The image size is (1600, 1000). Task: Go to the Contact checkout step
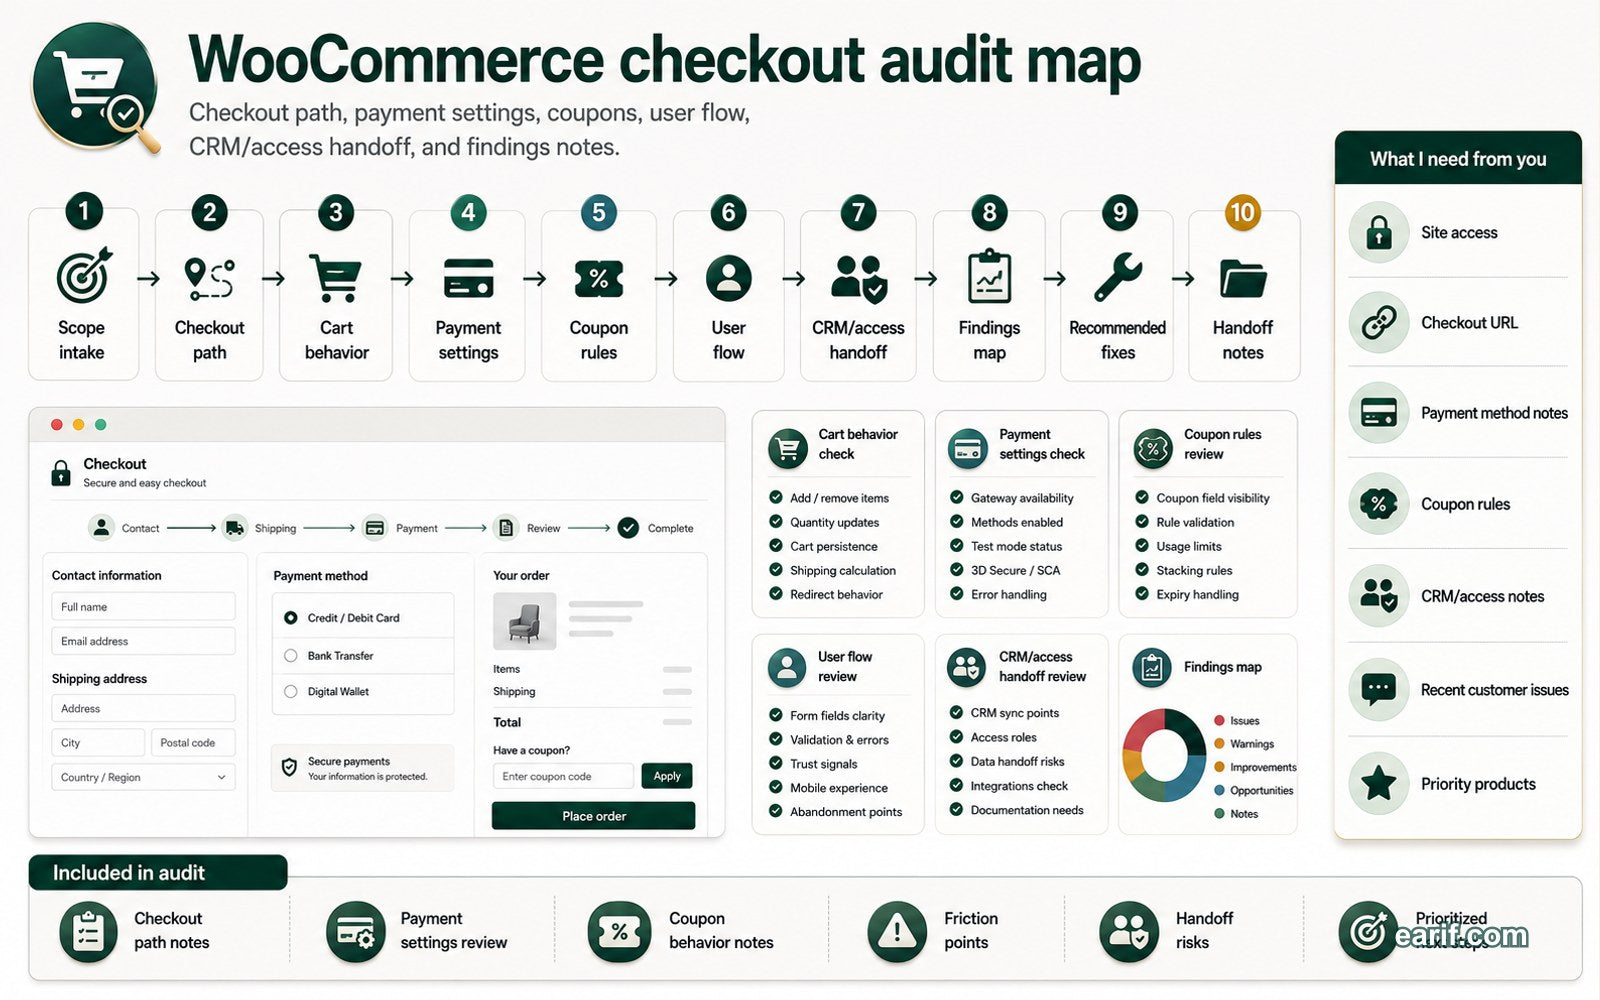[124, 528]
